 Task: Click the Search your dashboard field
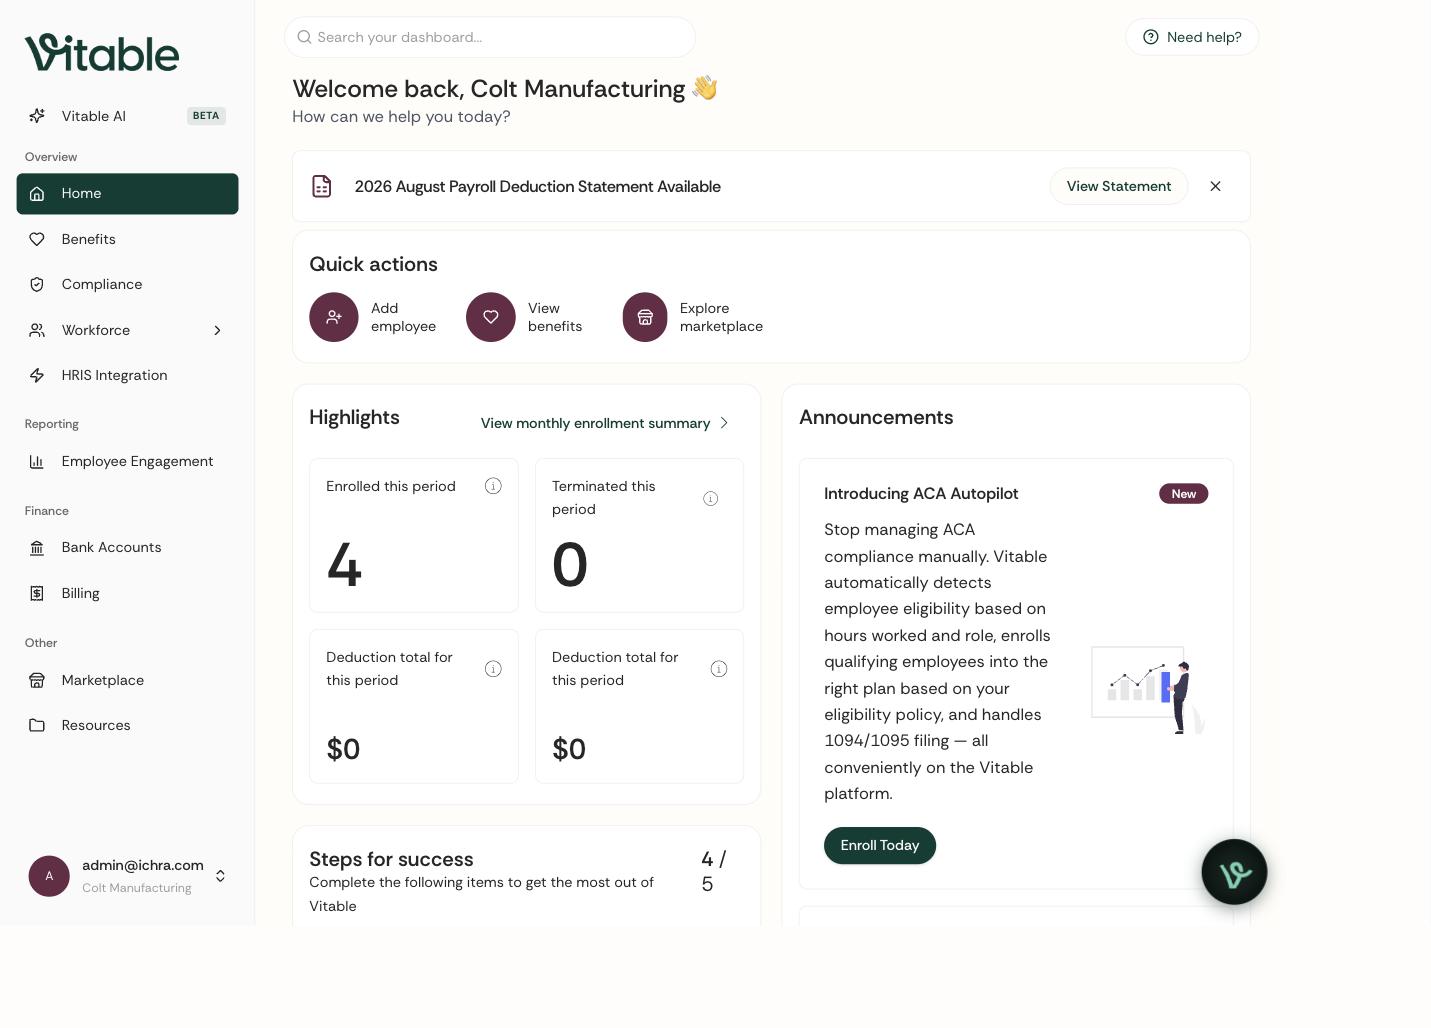coord(490,37)
